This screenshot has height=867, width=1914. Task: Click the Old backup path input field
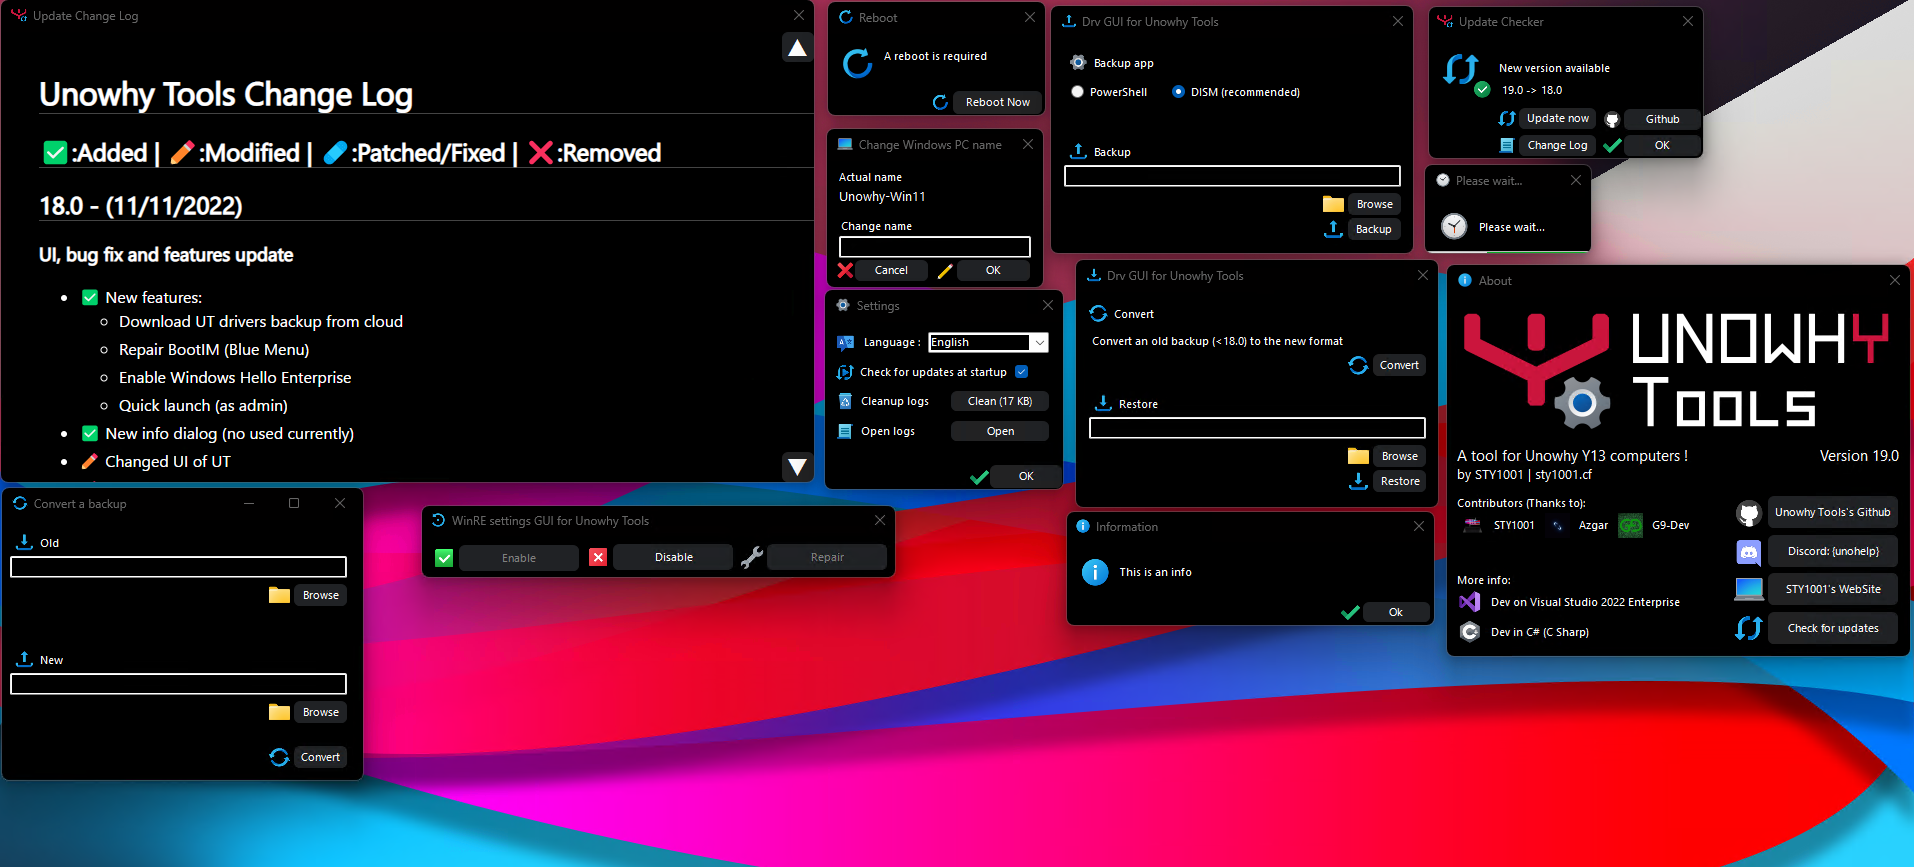[178, 567]
